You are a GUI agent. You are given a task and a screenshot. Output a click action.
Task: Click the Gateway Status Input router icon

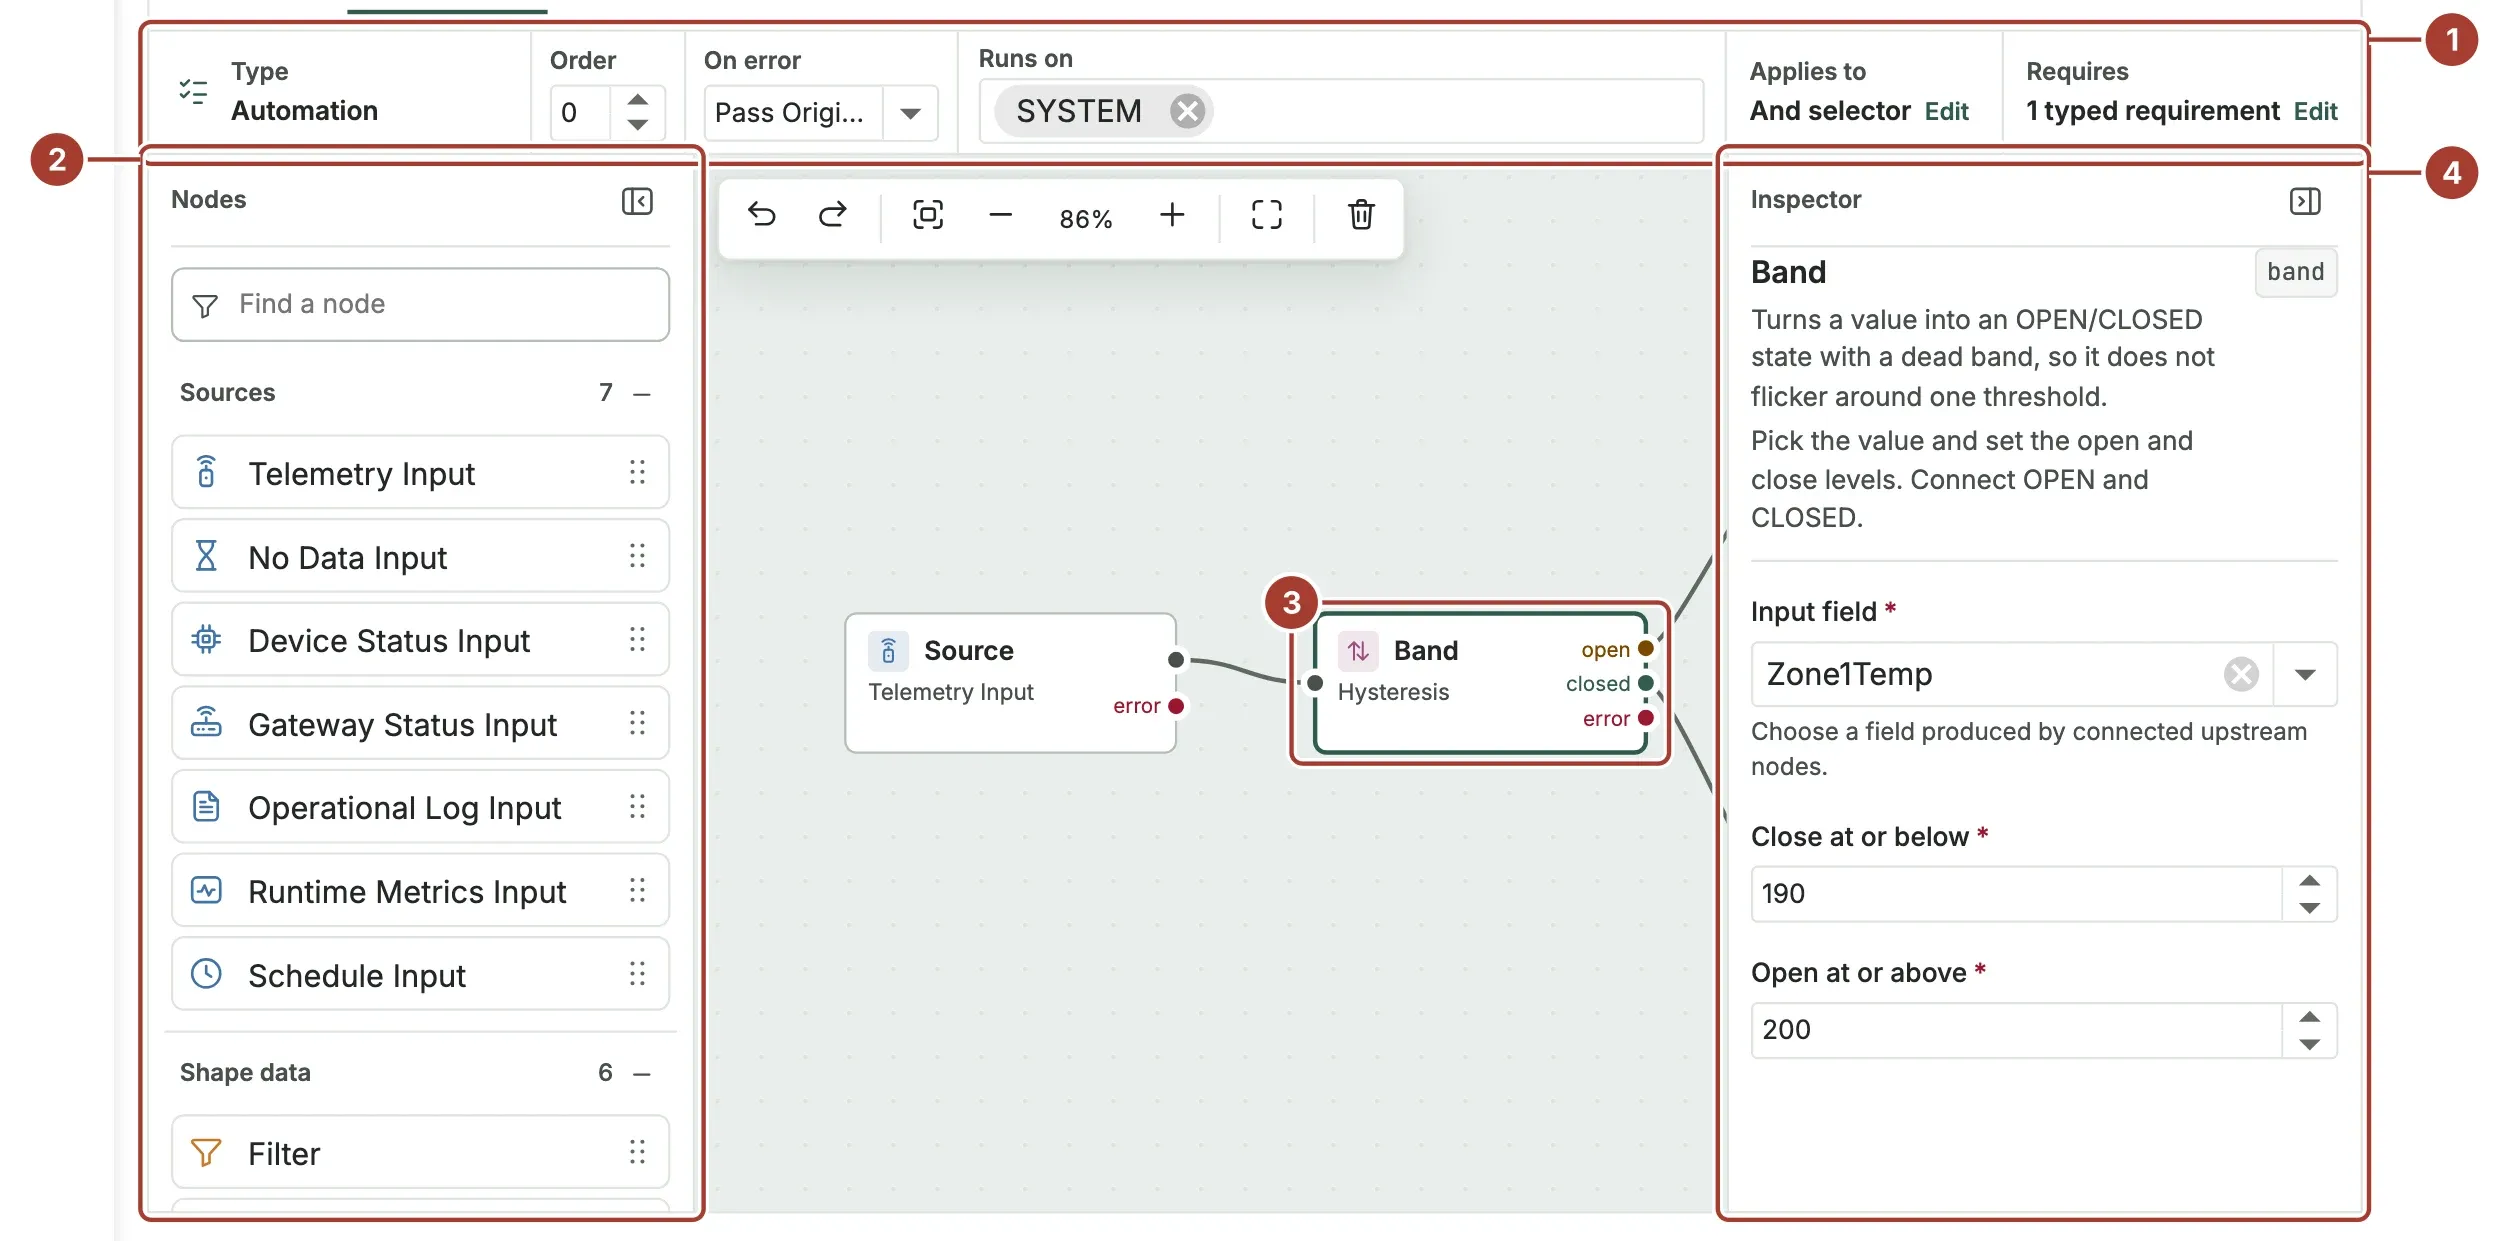pyautogui.click(x=206, y=723)
